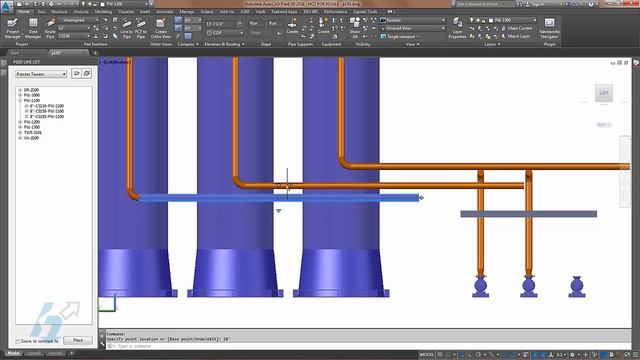Viewport: 640px width, 360px height.
Task: Switch to the Start drawing tab
Action: point(15,53)
